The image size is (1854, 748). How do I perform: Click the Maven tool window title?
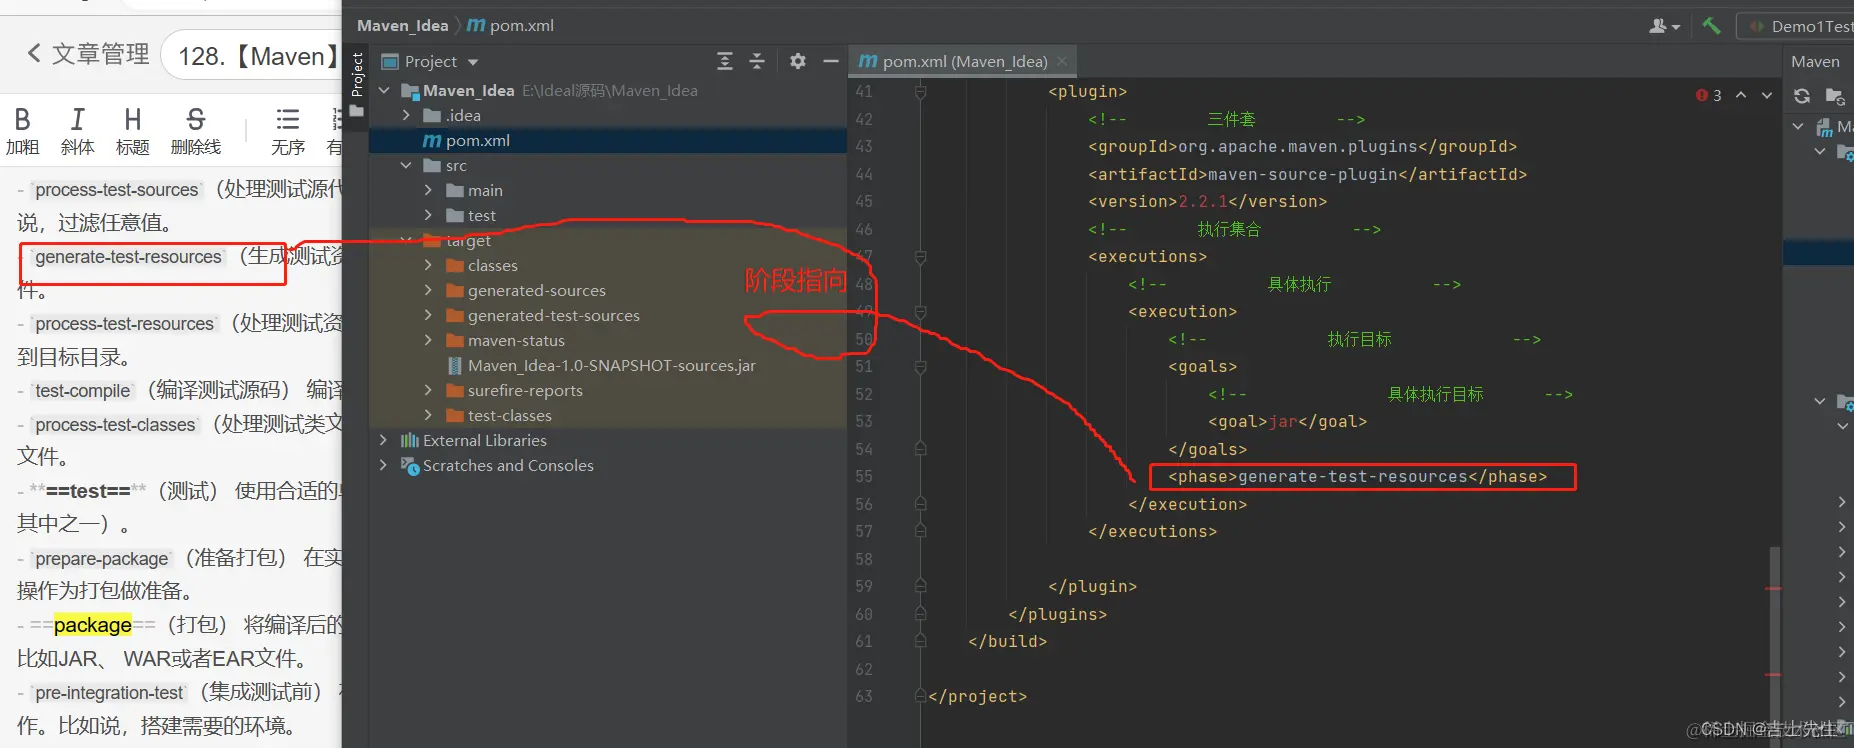[1815, 62]
